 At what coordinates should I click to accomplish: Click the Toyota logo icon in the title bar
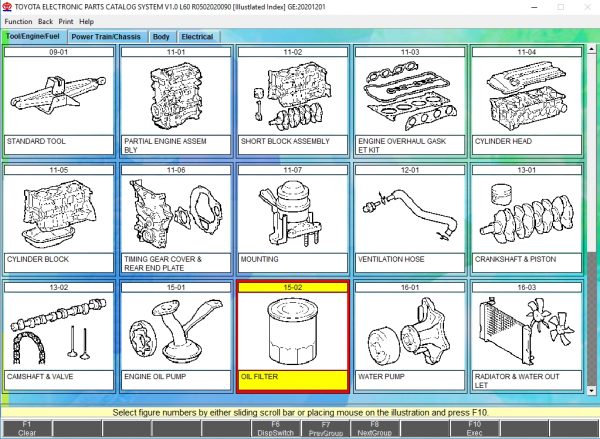pos(7,7)
